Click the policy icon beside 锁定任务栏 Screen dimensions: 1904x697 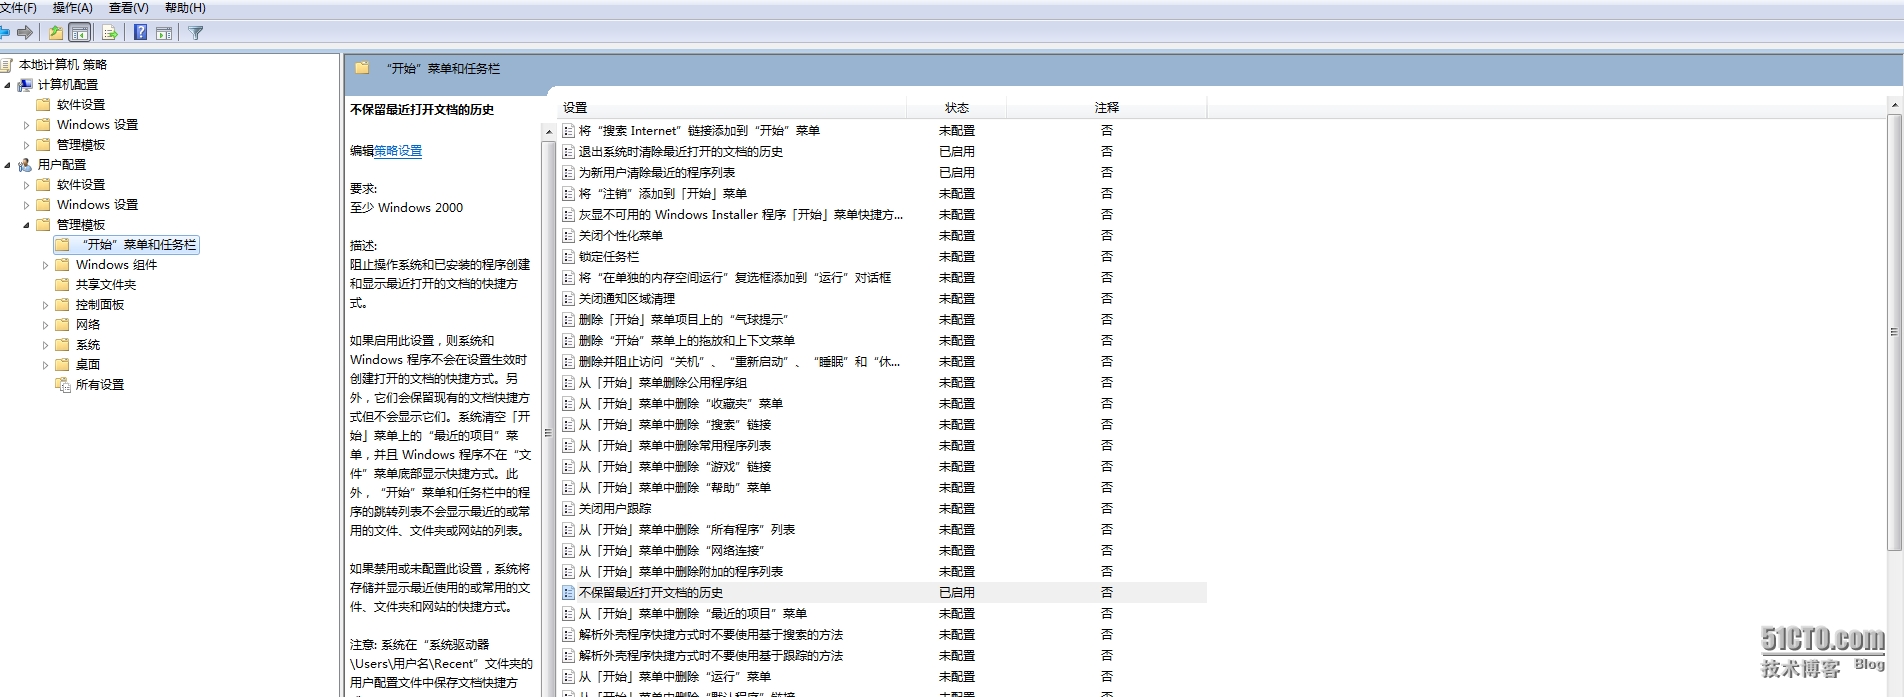pos(568,257)
